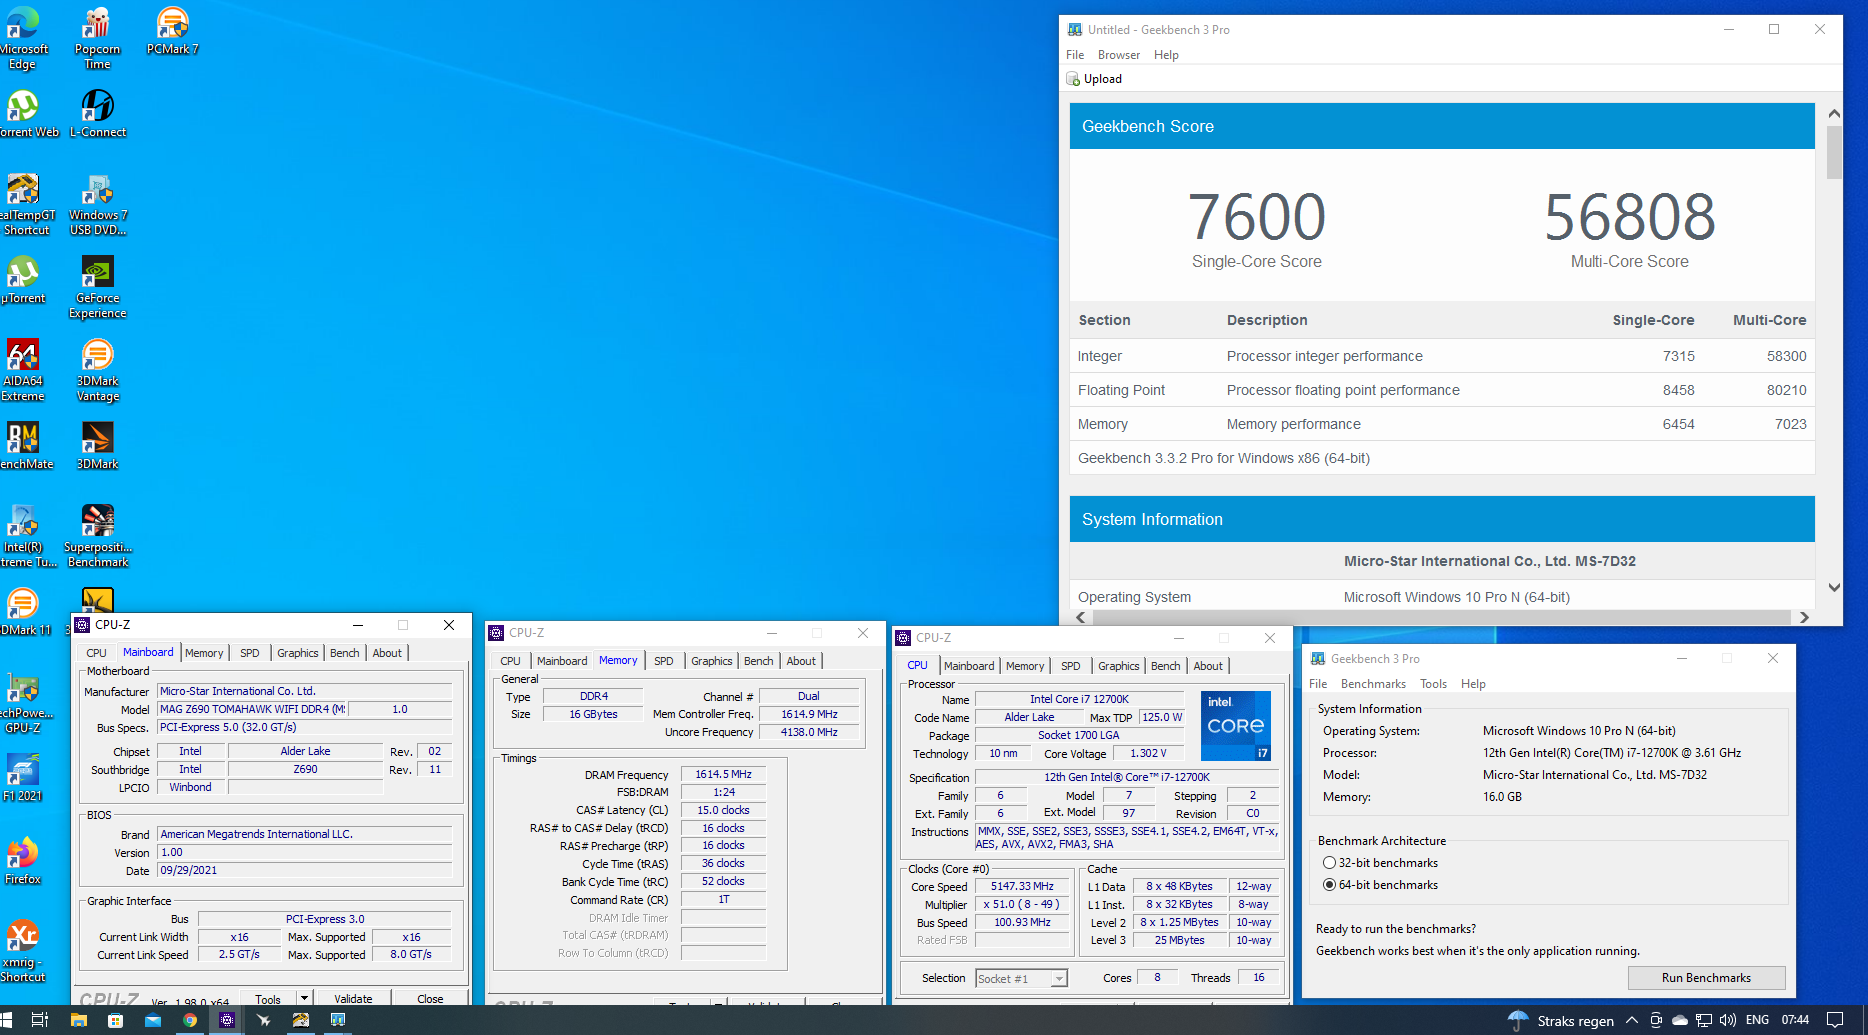
Task: Click horizontal scrollbar in Geekbench results
Action: 1441,617
